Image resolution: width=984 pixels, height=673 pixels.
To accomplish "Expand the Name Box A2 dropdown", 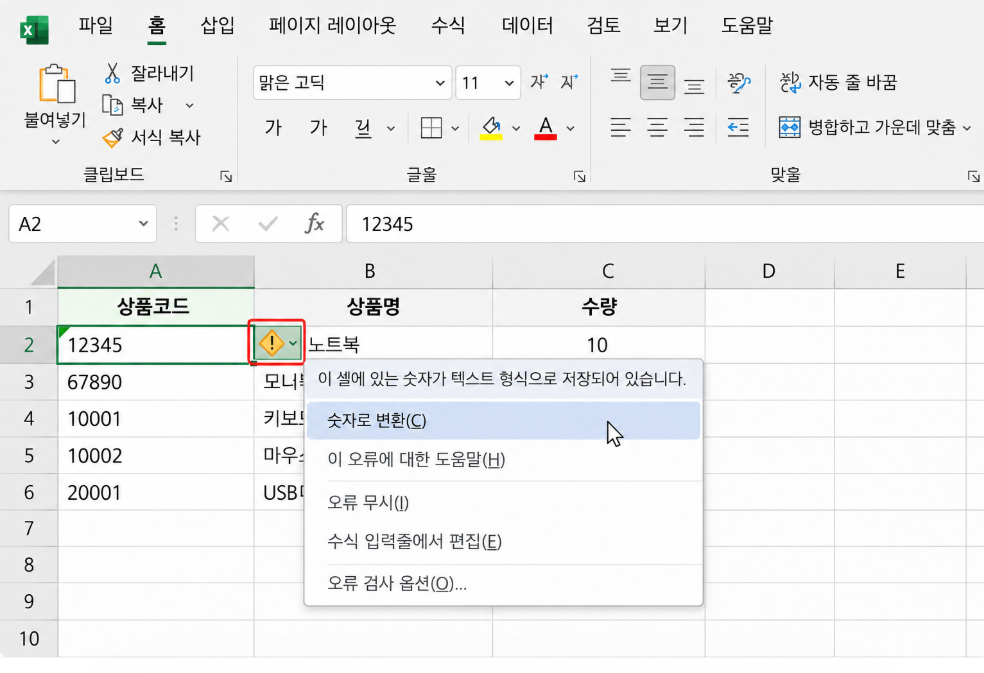I will tap(143, 223).
